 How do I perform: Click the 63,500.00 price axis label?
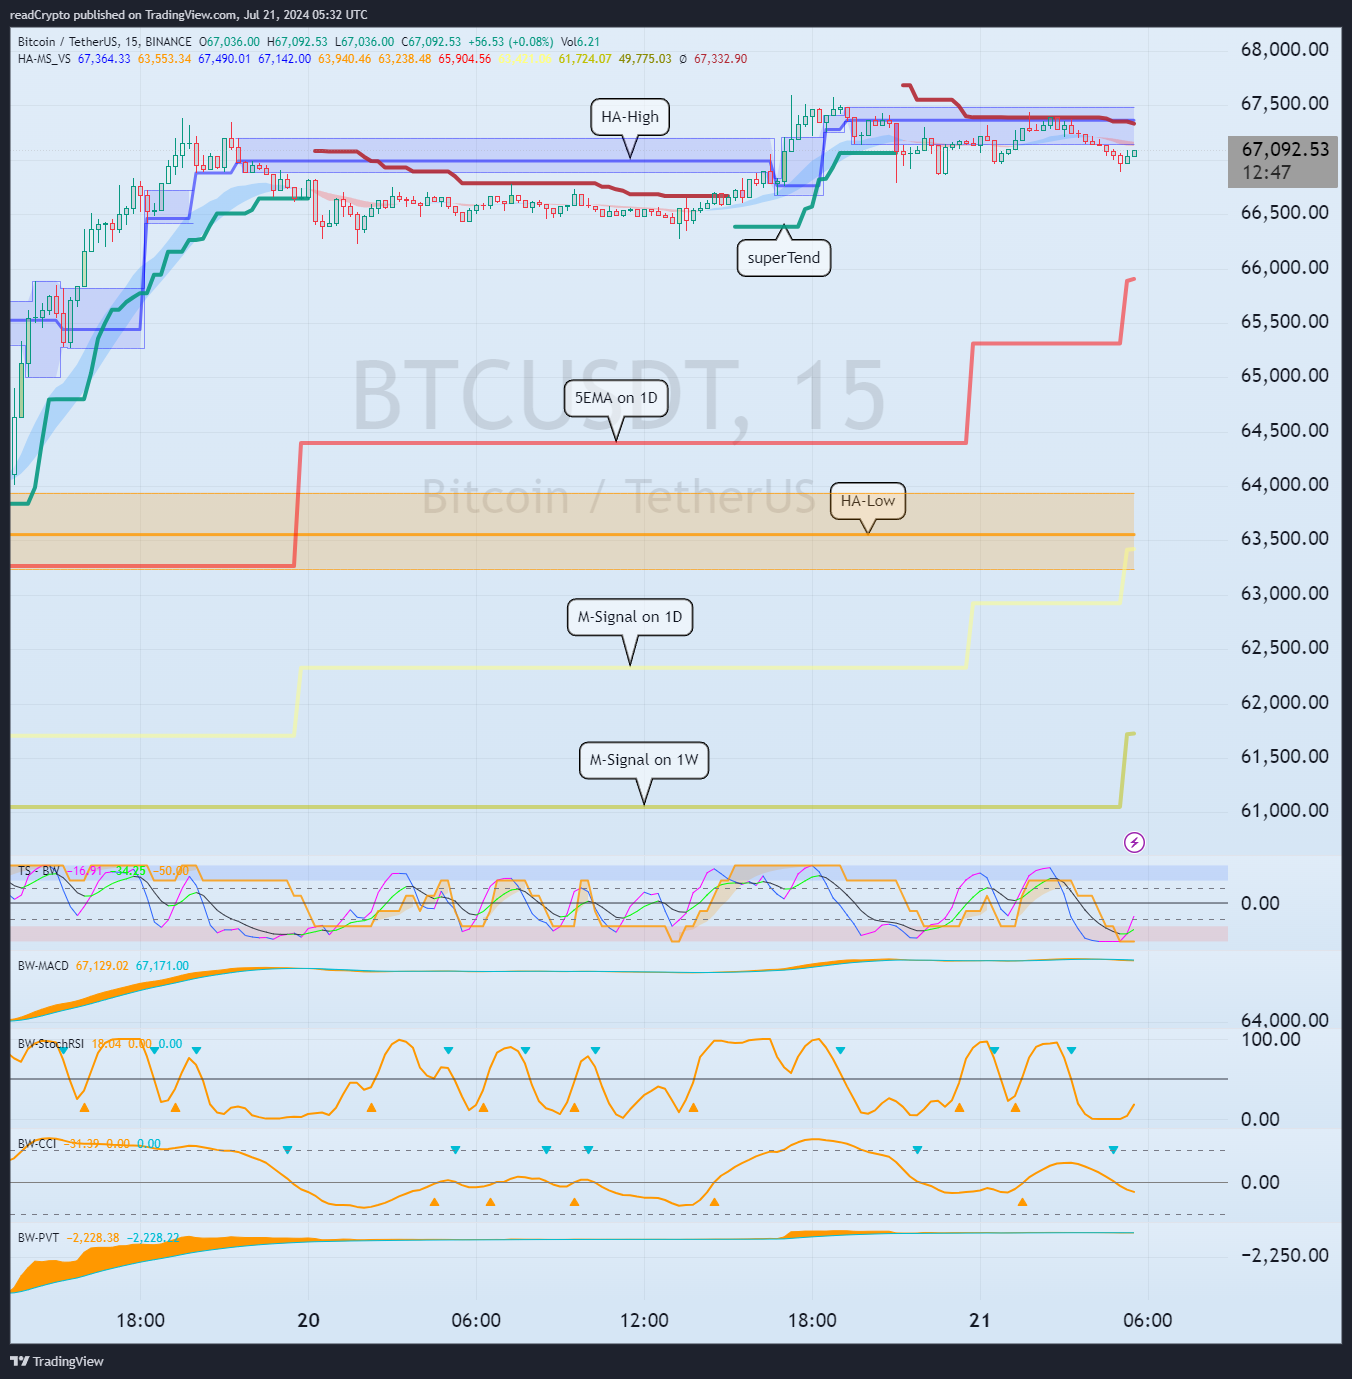[1284, 539]
